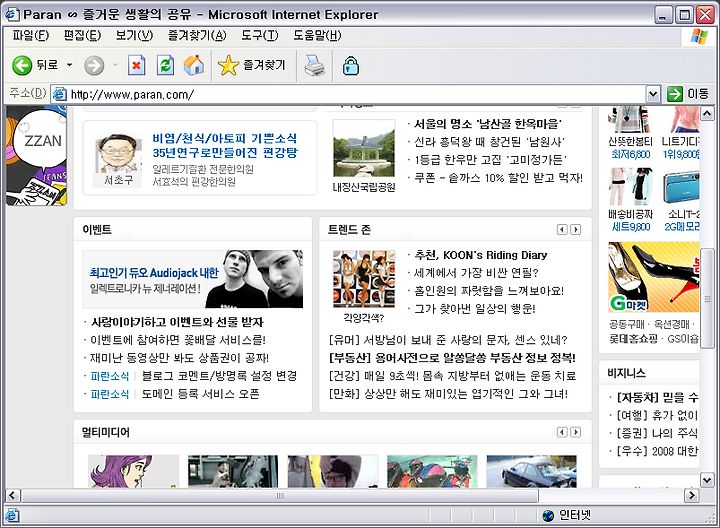Expand the address bar URL dropdown
Viewport: 720px width, 528px height.
click(653, 95)
